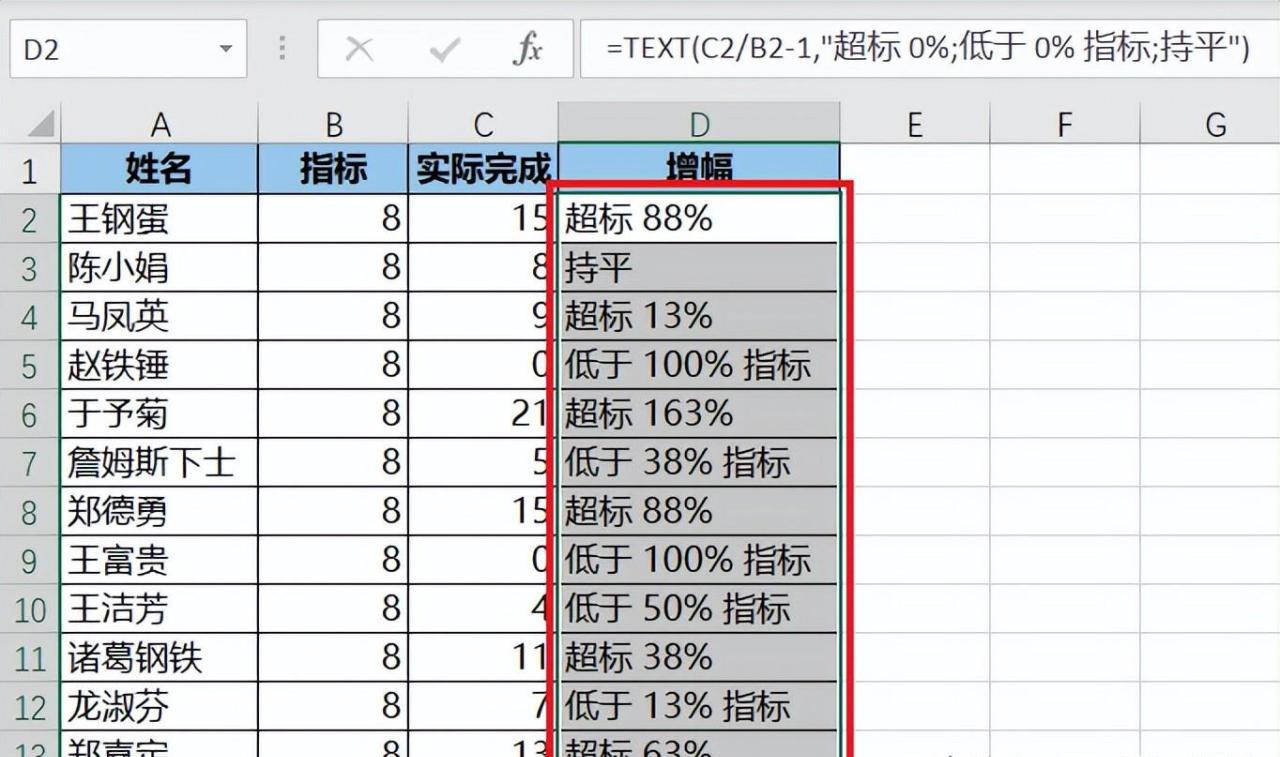Click cell containing 陈小娟

coord(160,267)
